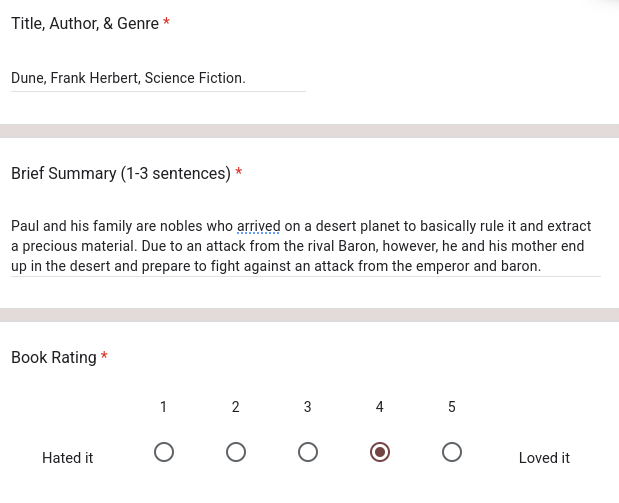This screenshot has width=619, height=503.
Task: Click the "Brief Summary (1-3 sentences)" heading
Action: [120, 173]
